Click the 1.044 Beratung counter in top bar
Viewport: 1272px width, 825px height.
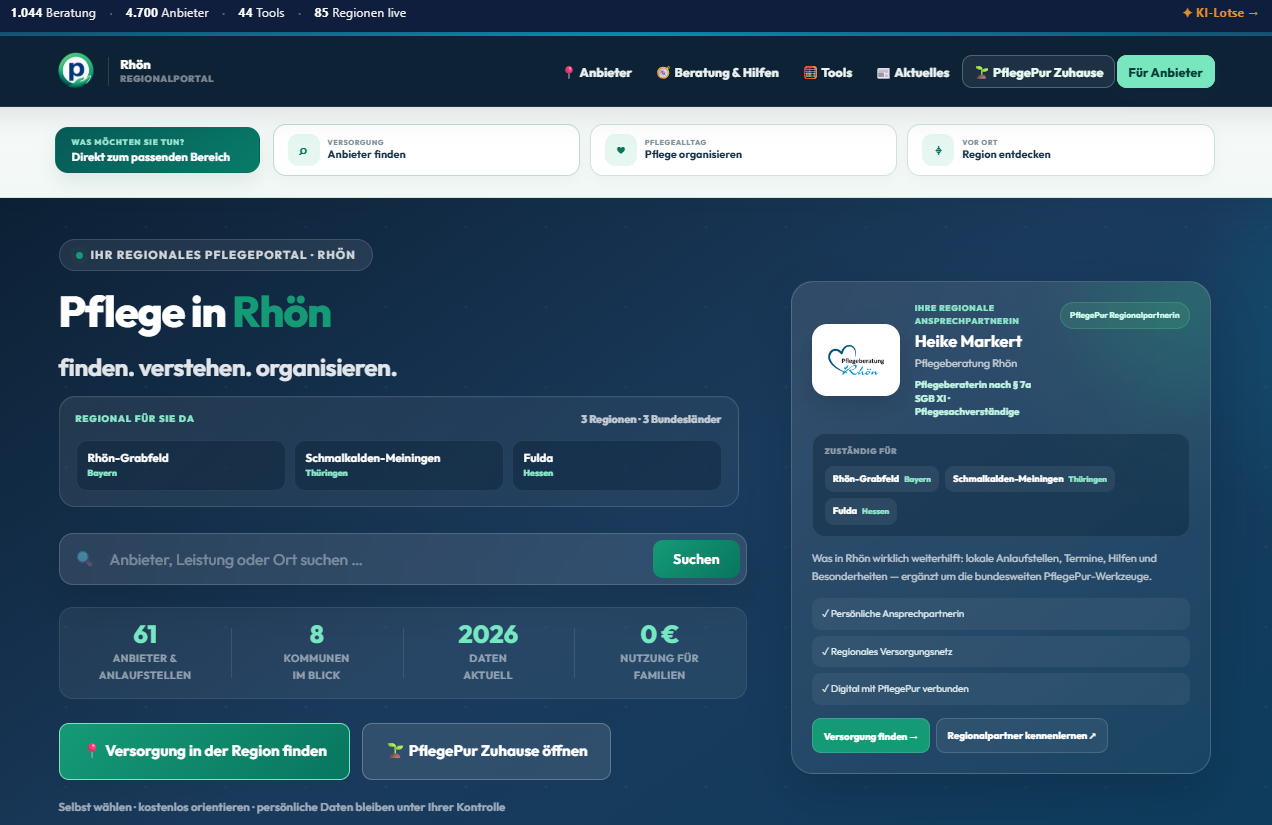(53, 13)
